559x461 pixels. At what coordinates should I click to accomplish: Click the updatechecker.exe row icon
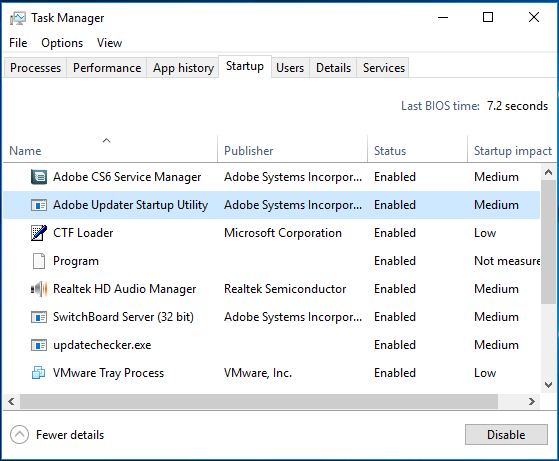pyautogui.click(x=39, y=345)
